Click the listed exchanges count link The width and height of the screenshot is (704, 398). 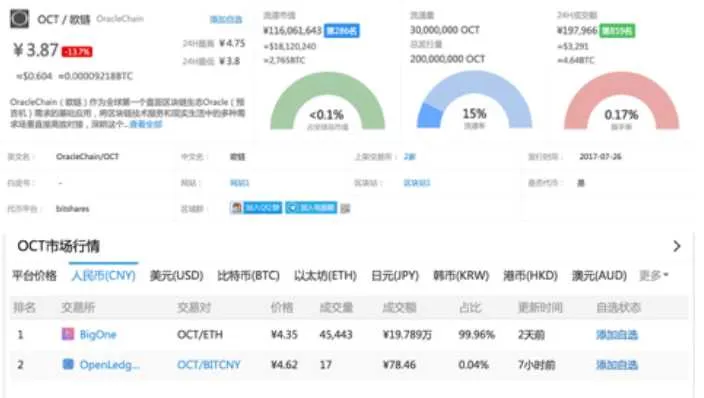409,157
